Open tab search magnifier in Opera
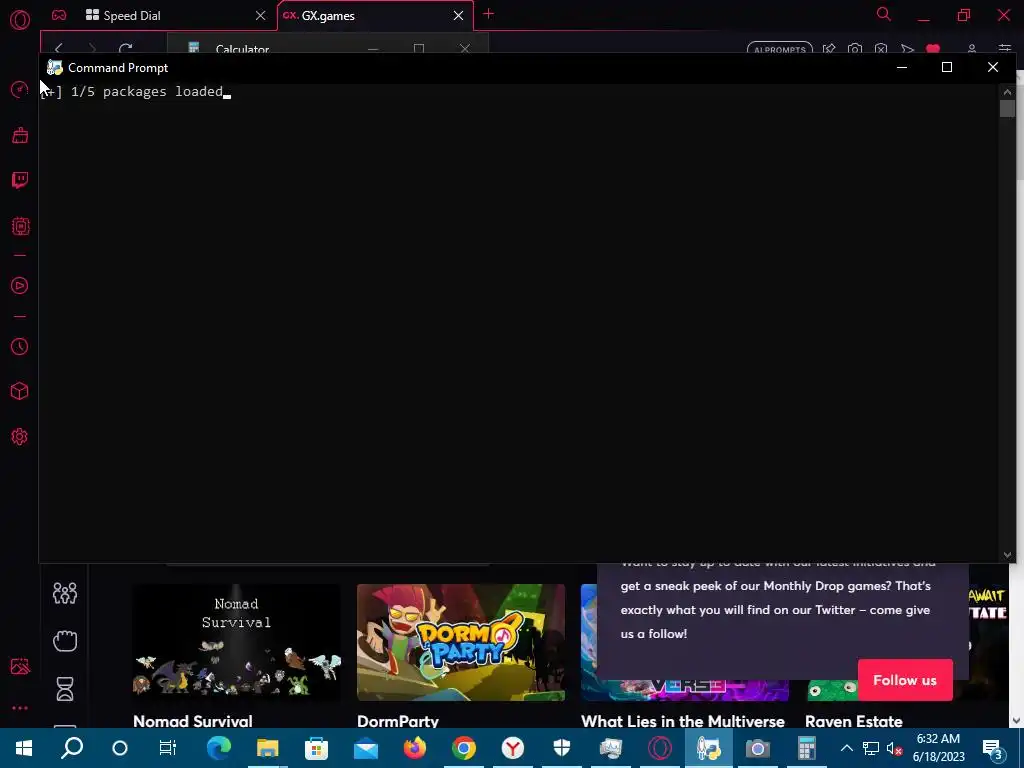This screenshot has height=768, width=1024. pyautogui.click(x=884, y=14)
